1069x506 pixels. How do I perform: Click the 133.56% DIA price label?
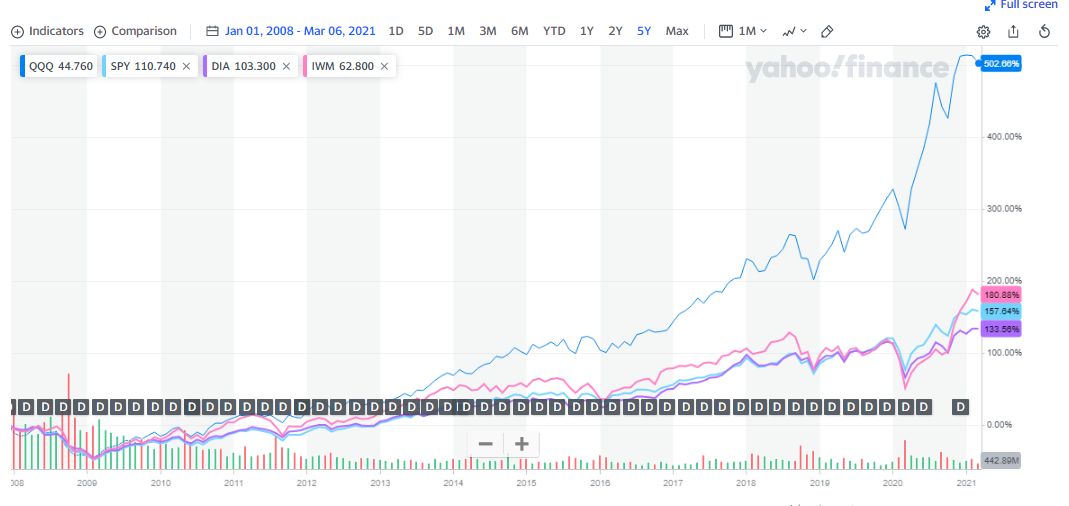pyautogui.click(x=1001, y=329)
